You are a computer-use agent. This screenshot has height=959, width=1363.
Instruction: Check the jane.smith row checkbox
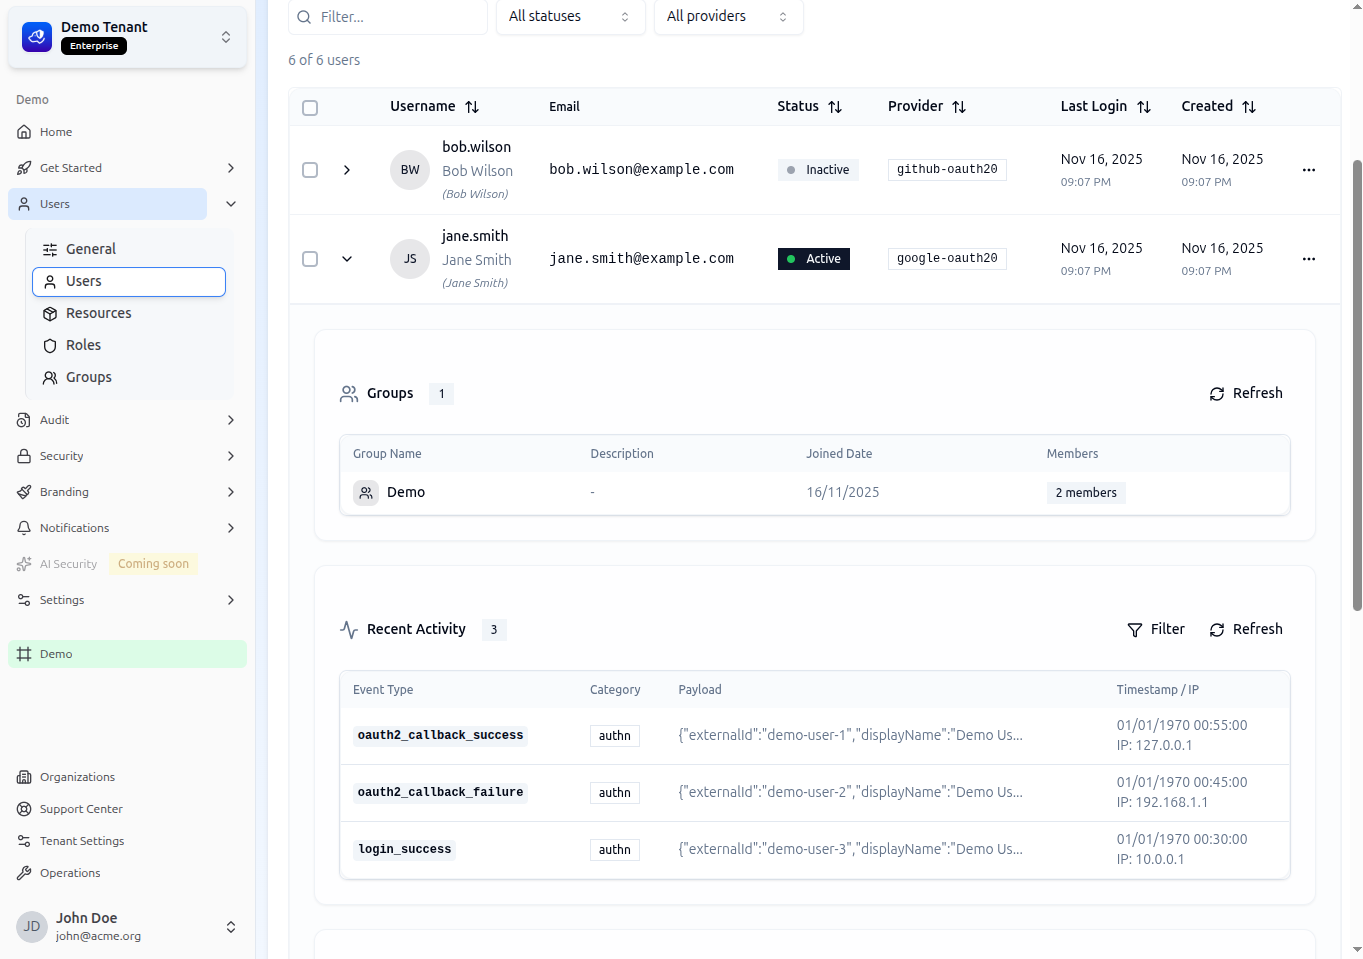pyautogui.click(x=310, y=259)
